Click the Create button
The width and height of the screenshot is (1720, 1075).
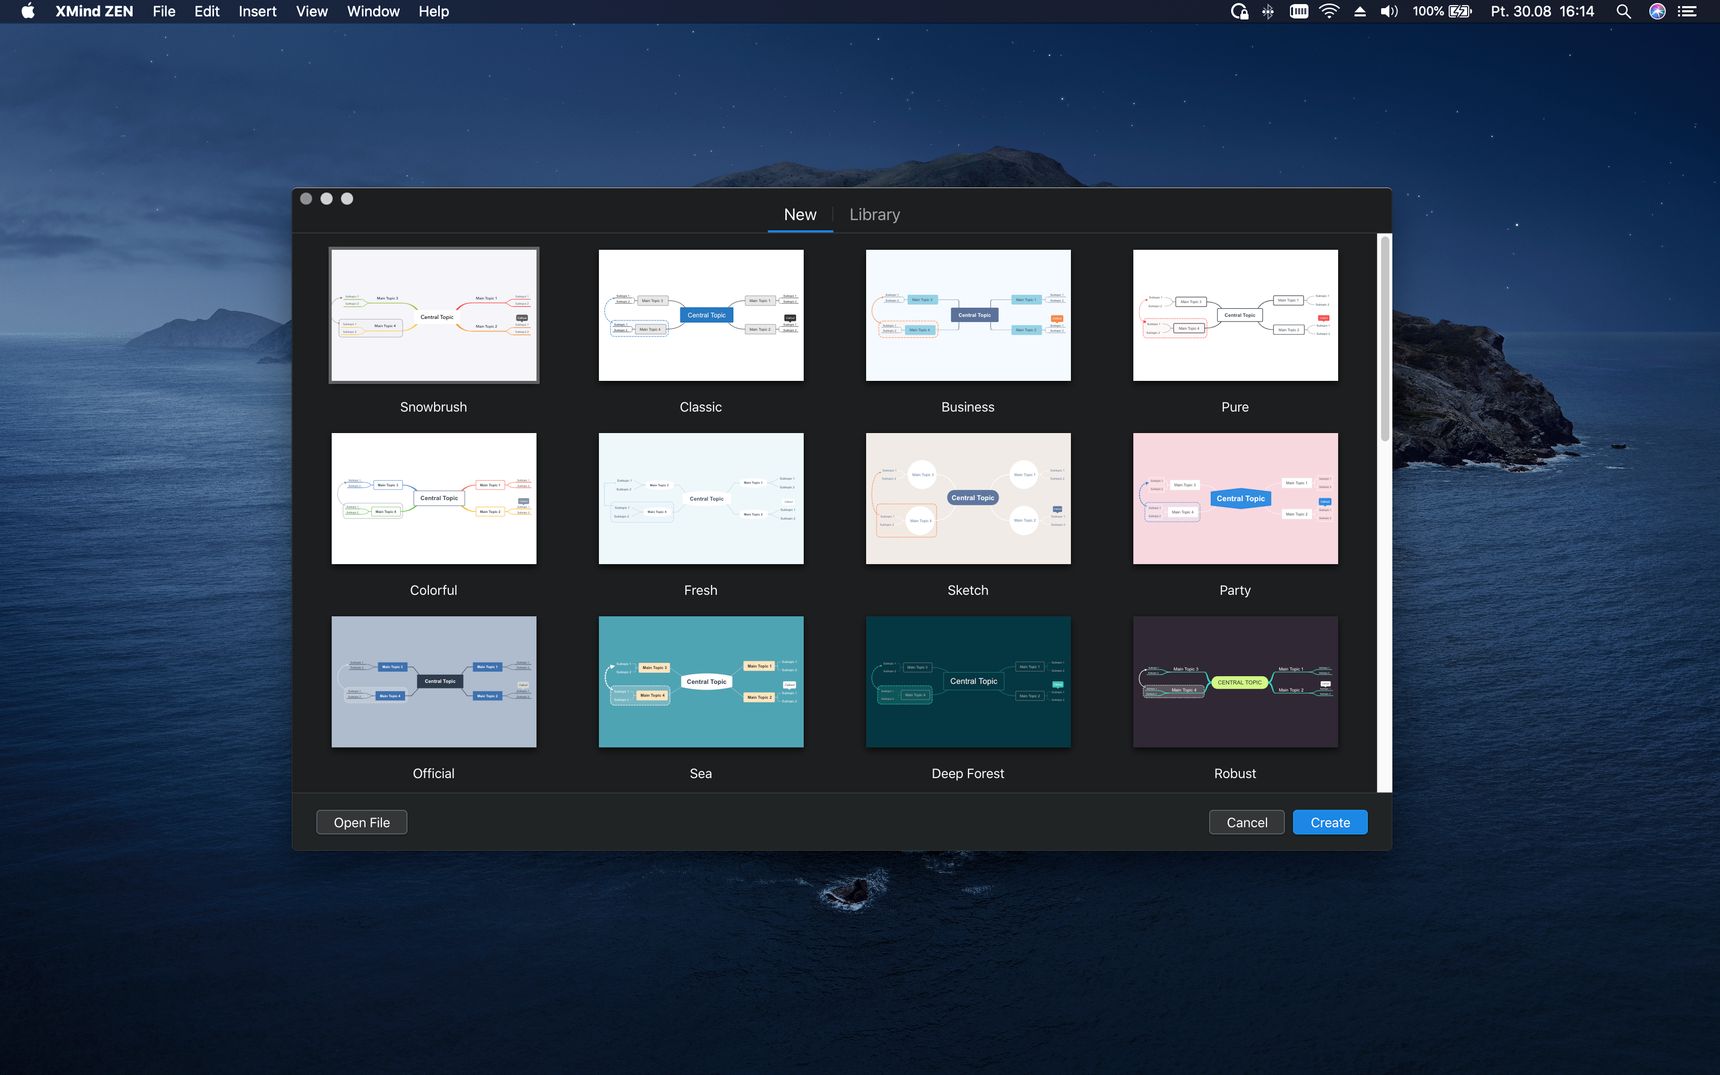click(x=1330, y=822)
